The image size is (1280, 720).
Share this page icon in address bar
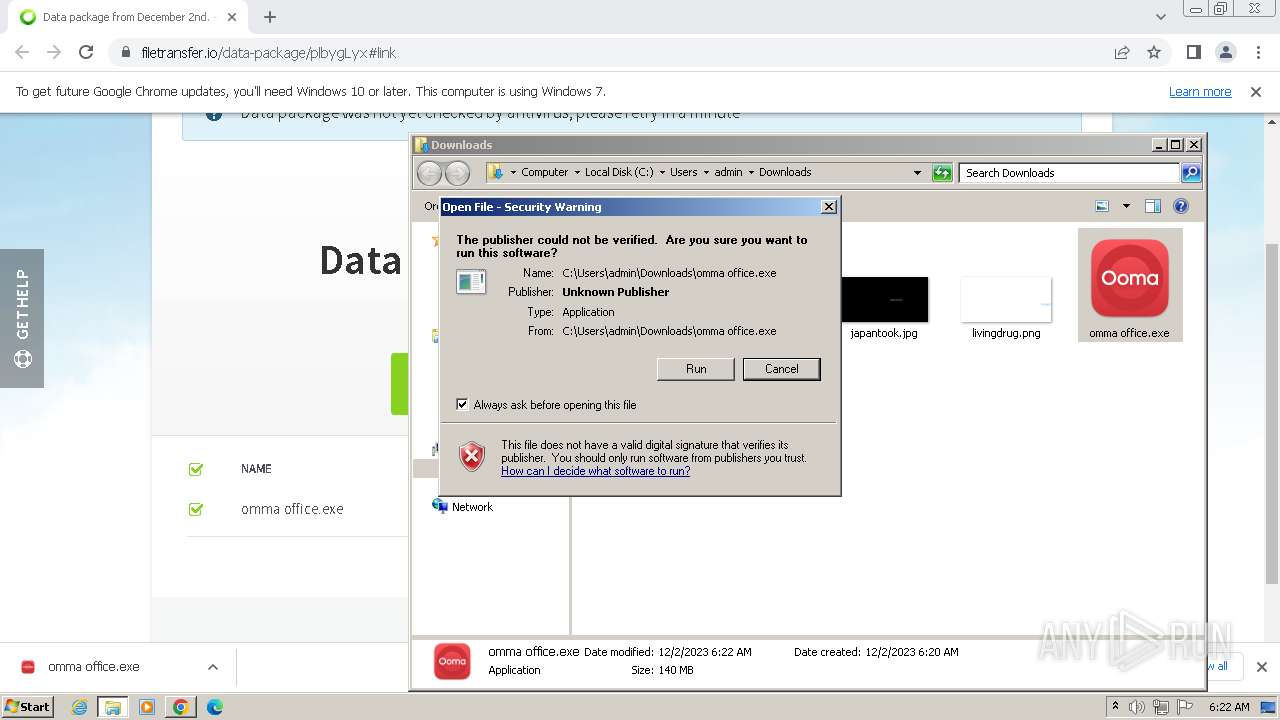[1122, 52]
